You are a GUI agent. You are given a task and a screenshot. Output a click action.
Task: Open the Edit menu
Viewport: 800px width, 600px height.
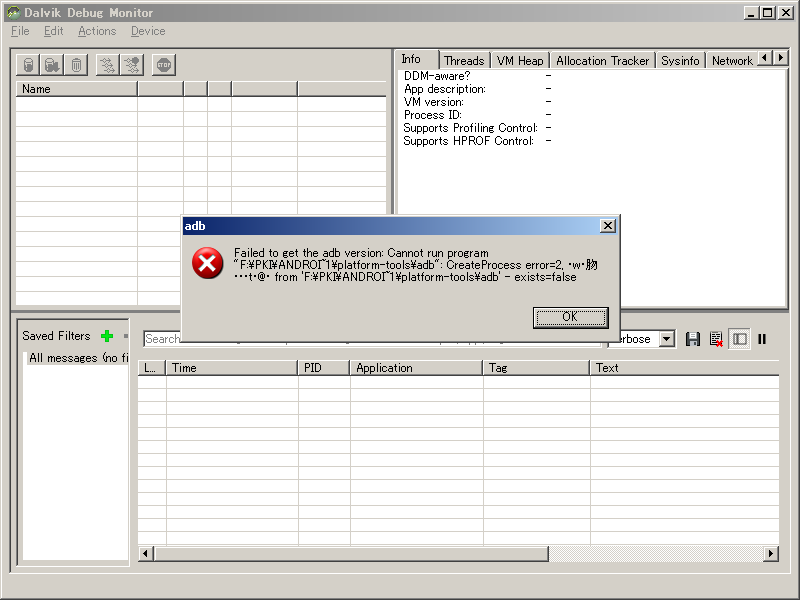click(54, 31)
